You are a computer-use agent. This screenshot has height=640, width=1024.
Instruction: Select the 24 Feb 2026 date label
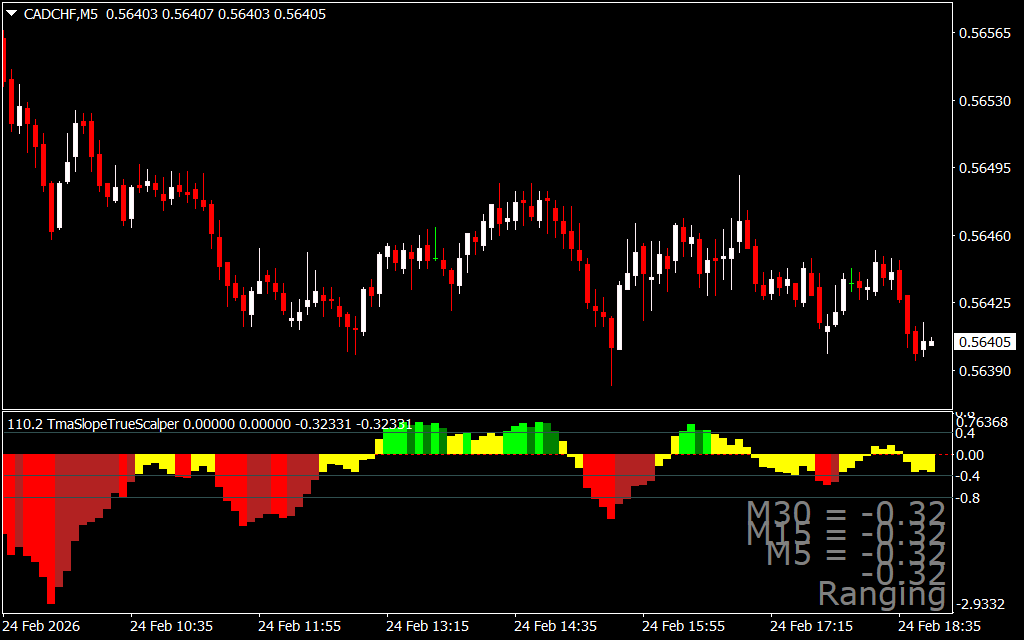[40, 626]
